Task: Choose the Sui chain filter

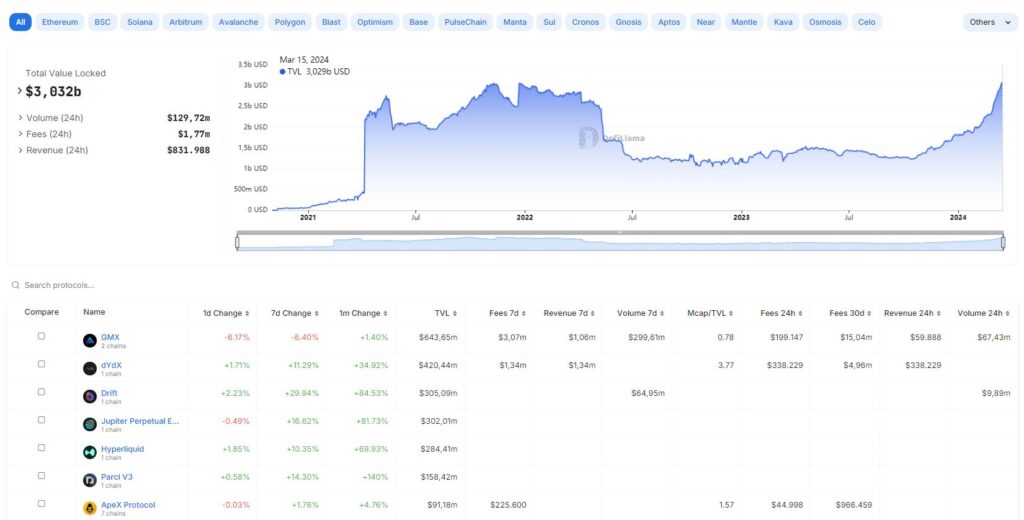Action: (549, 22)
